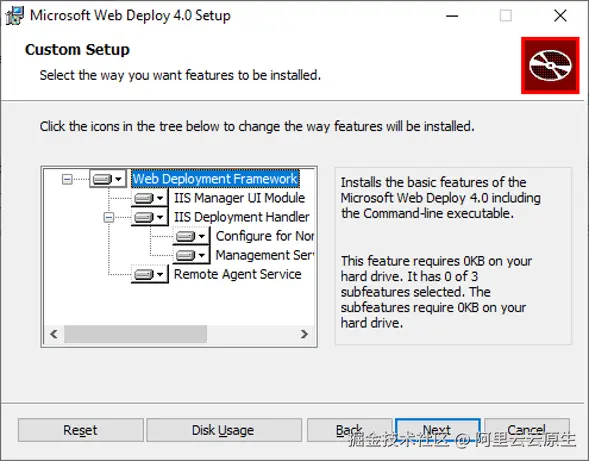
Task: Proceed with the Next button
Action: [438, 430]
